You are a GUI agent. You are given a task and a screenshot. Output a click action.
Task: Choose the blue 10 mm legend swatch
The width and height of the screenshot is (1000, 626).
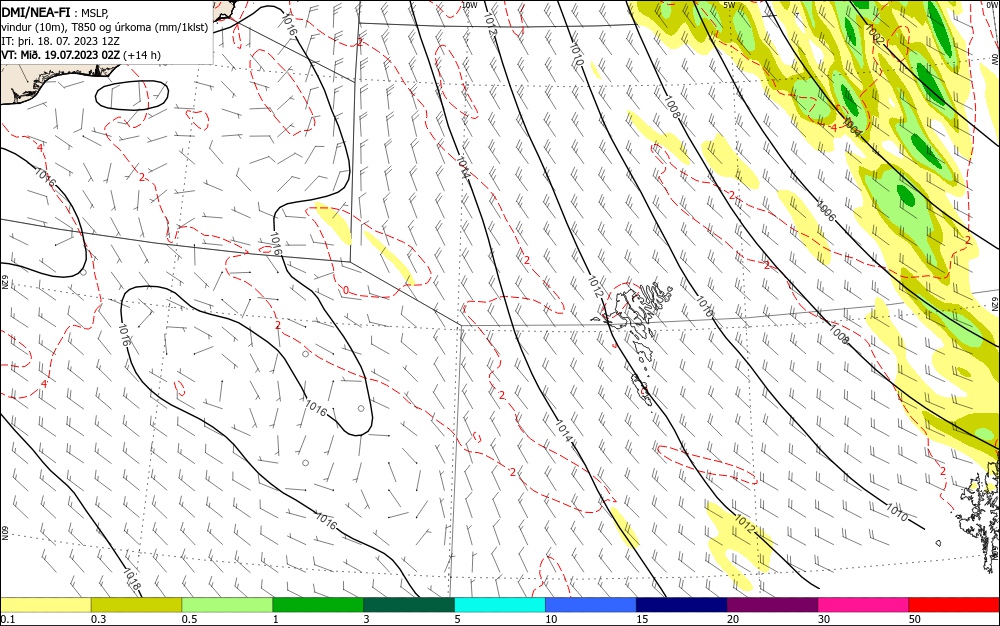(x=591, y=605)
